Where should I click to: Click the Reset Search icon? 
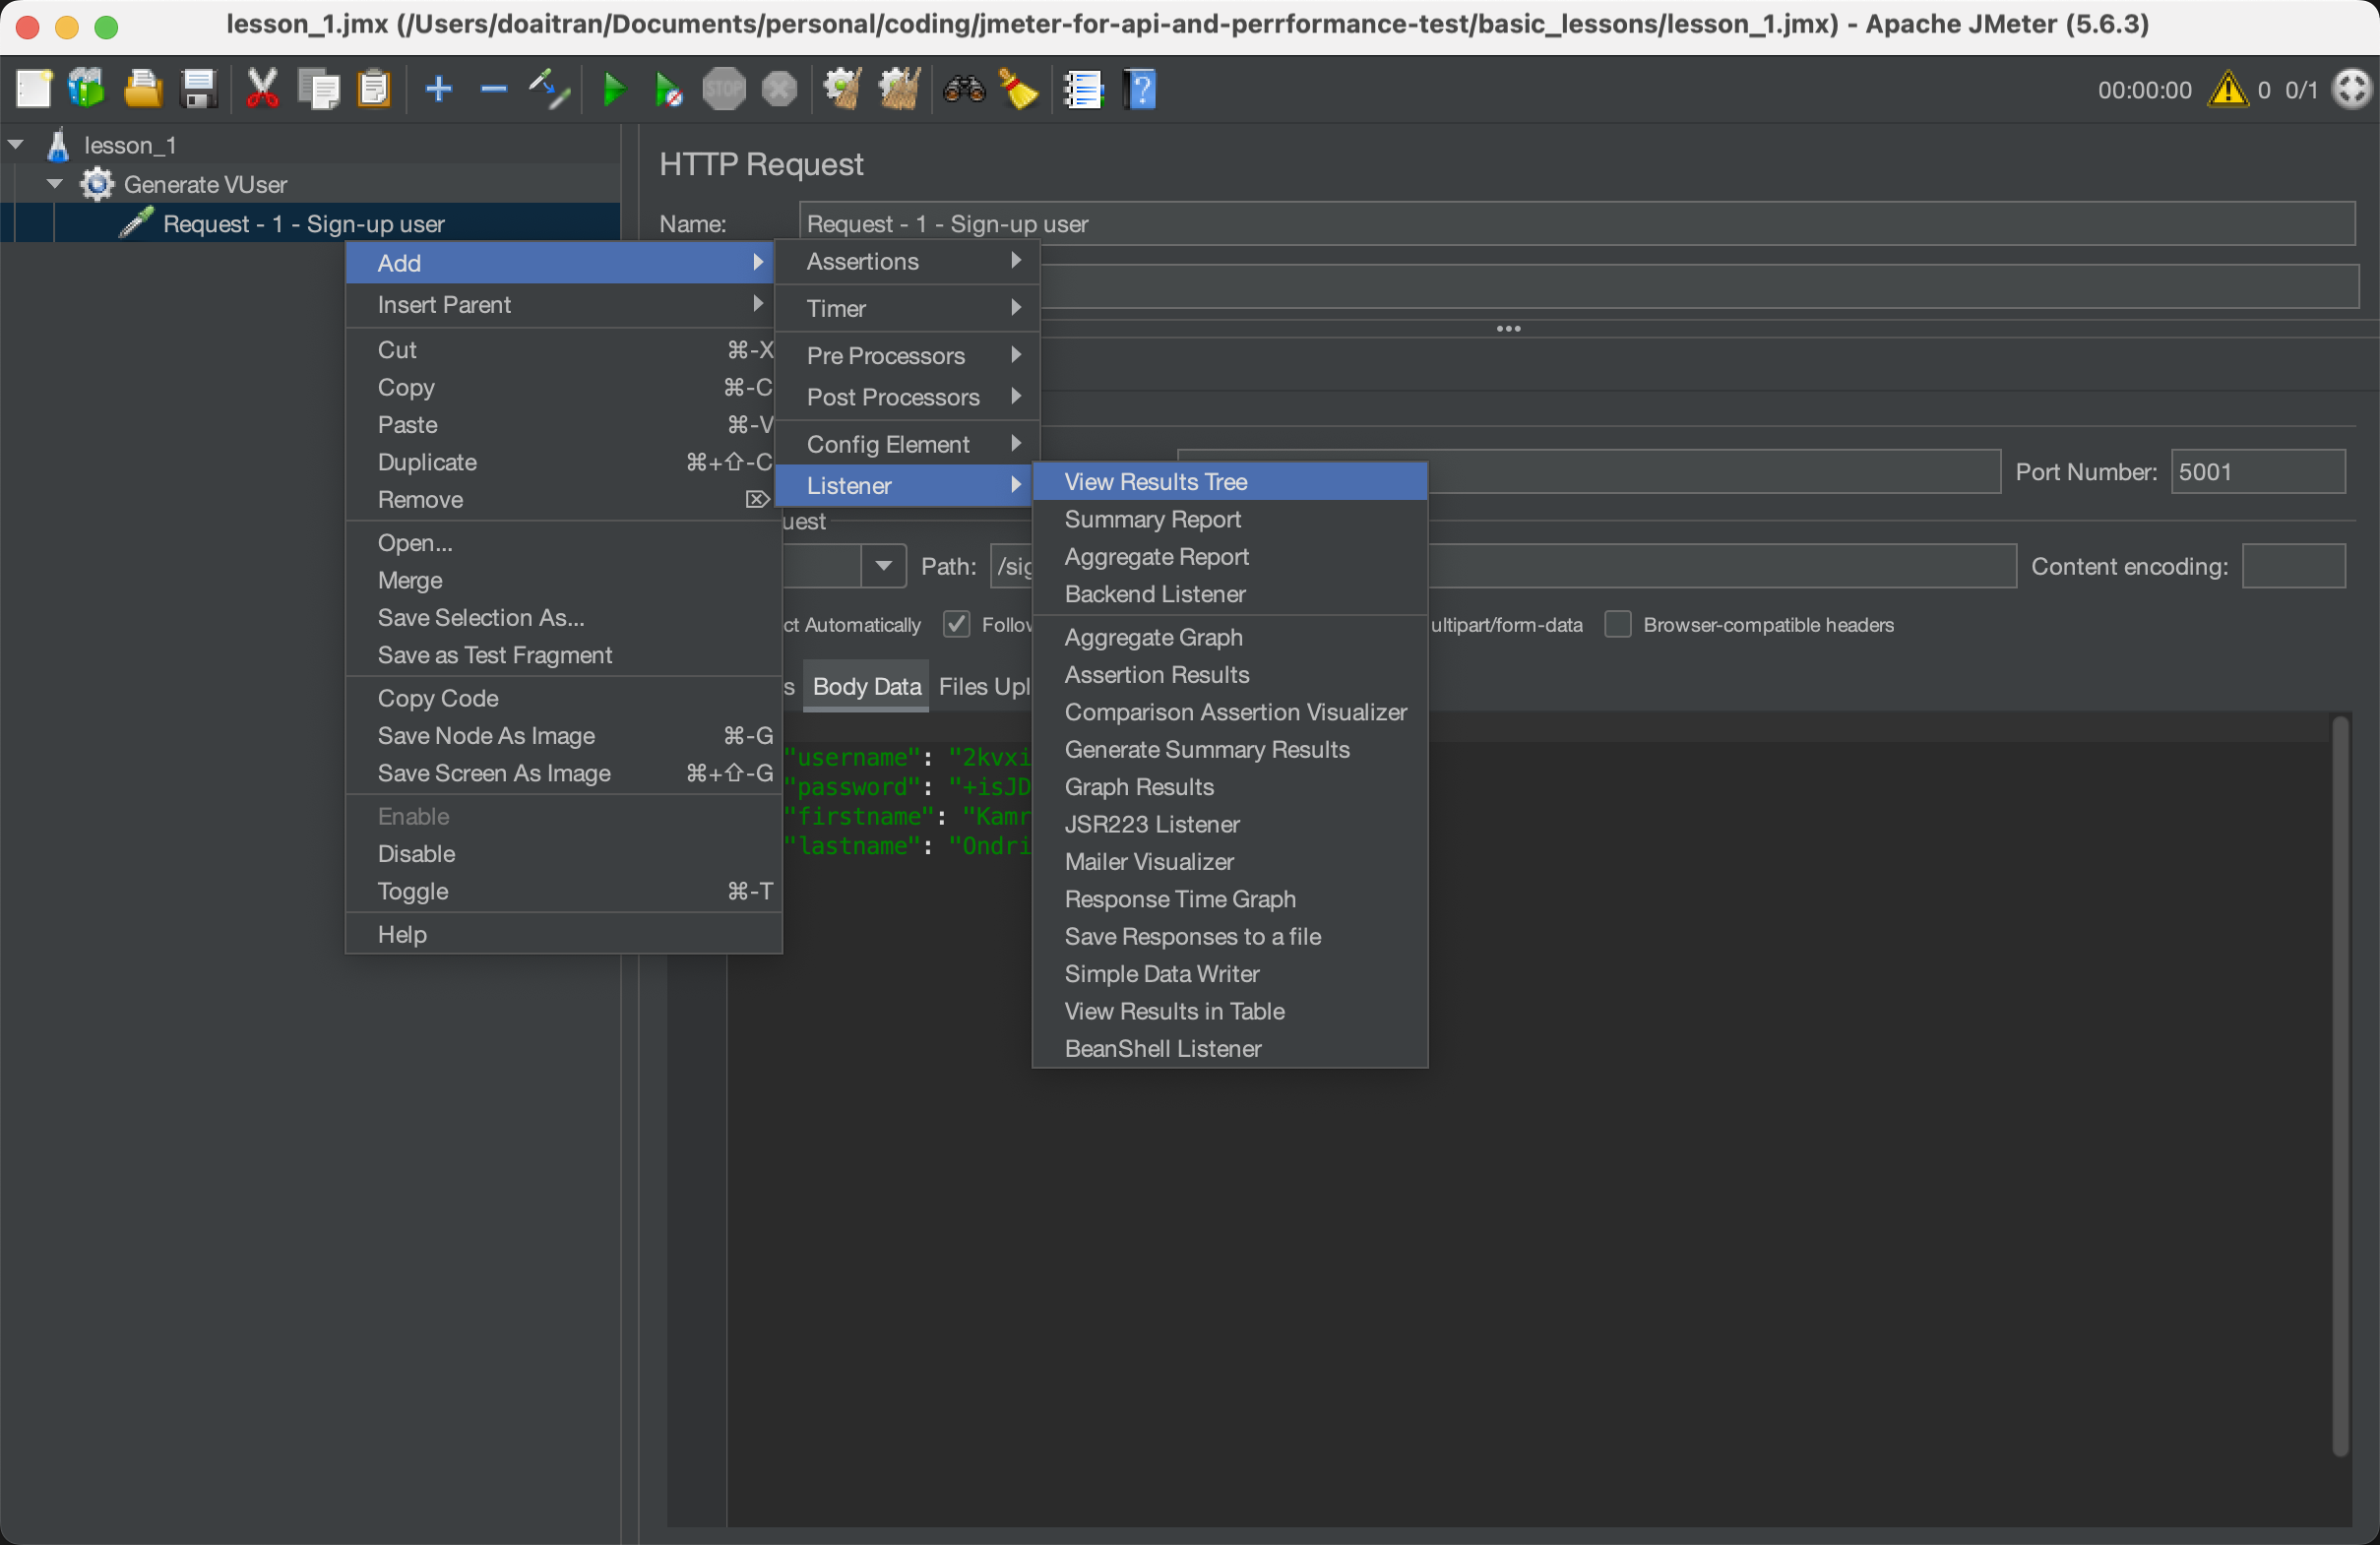coord(1019,89)
